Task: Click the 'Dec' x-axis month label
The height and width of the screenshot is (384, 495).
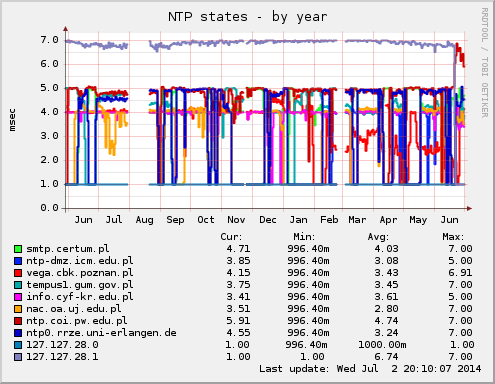Action: 268,220
